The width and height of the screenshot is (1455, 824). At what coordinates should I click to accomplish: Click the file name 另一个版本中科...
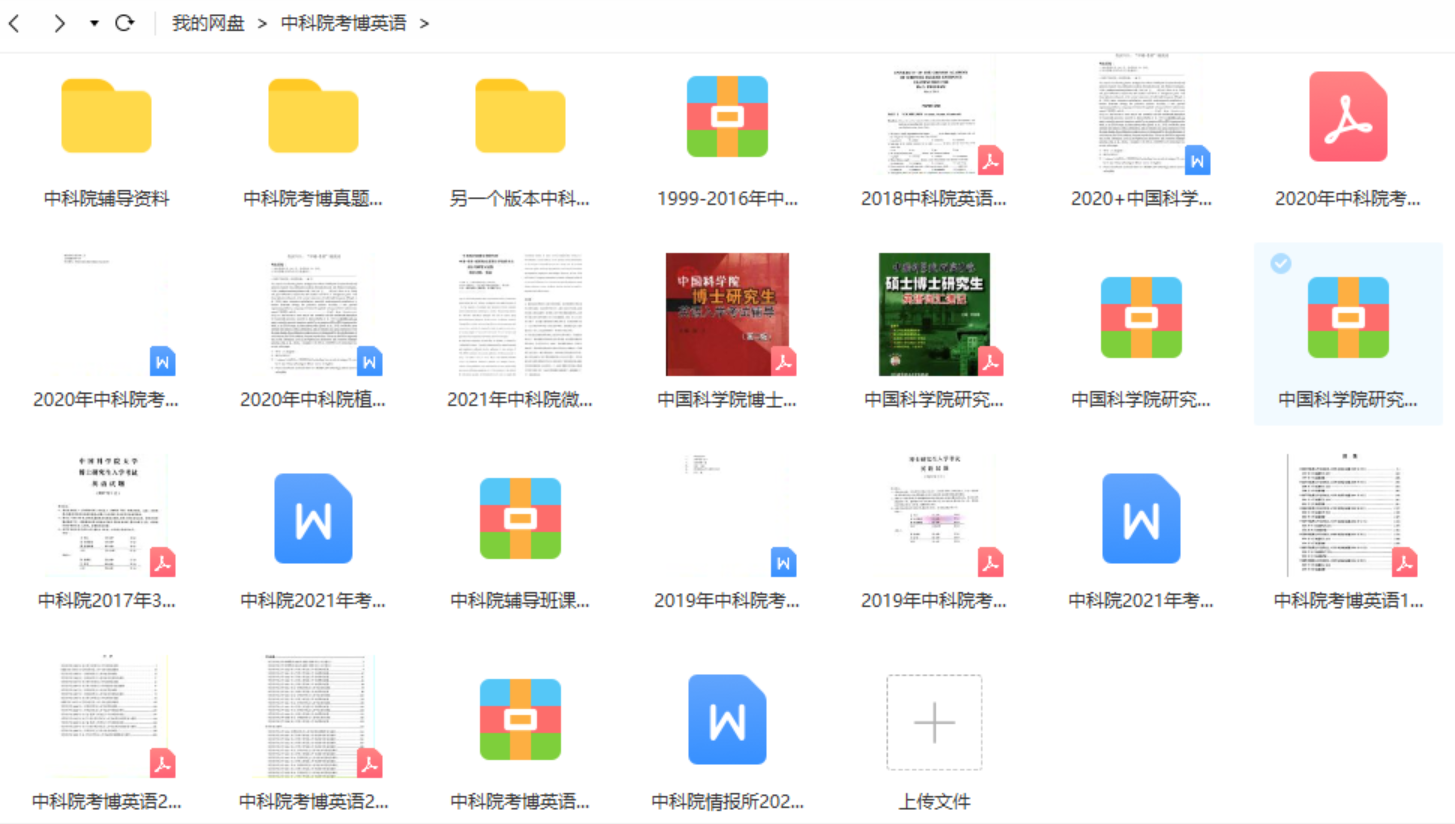[520, 199]
